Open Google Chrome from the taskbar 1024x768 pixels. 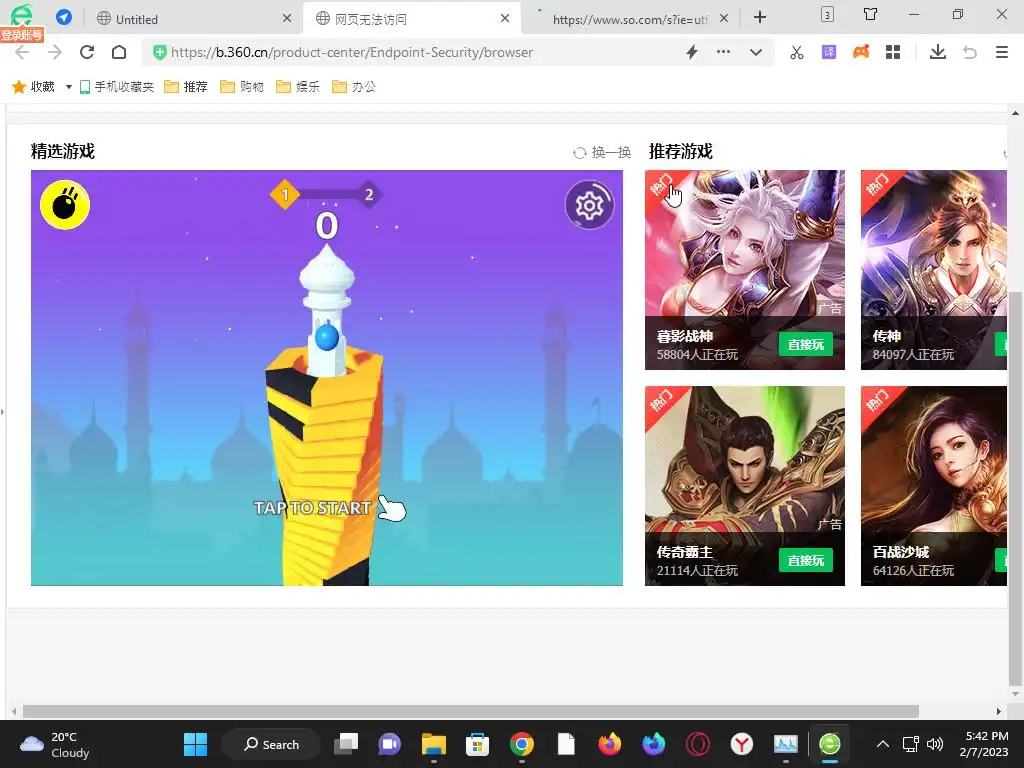pos(521,744)
